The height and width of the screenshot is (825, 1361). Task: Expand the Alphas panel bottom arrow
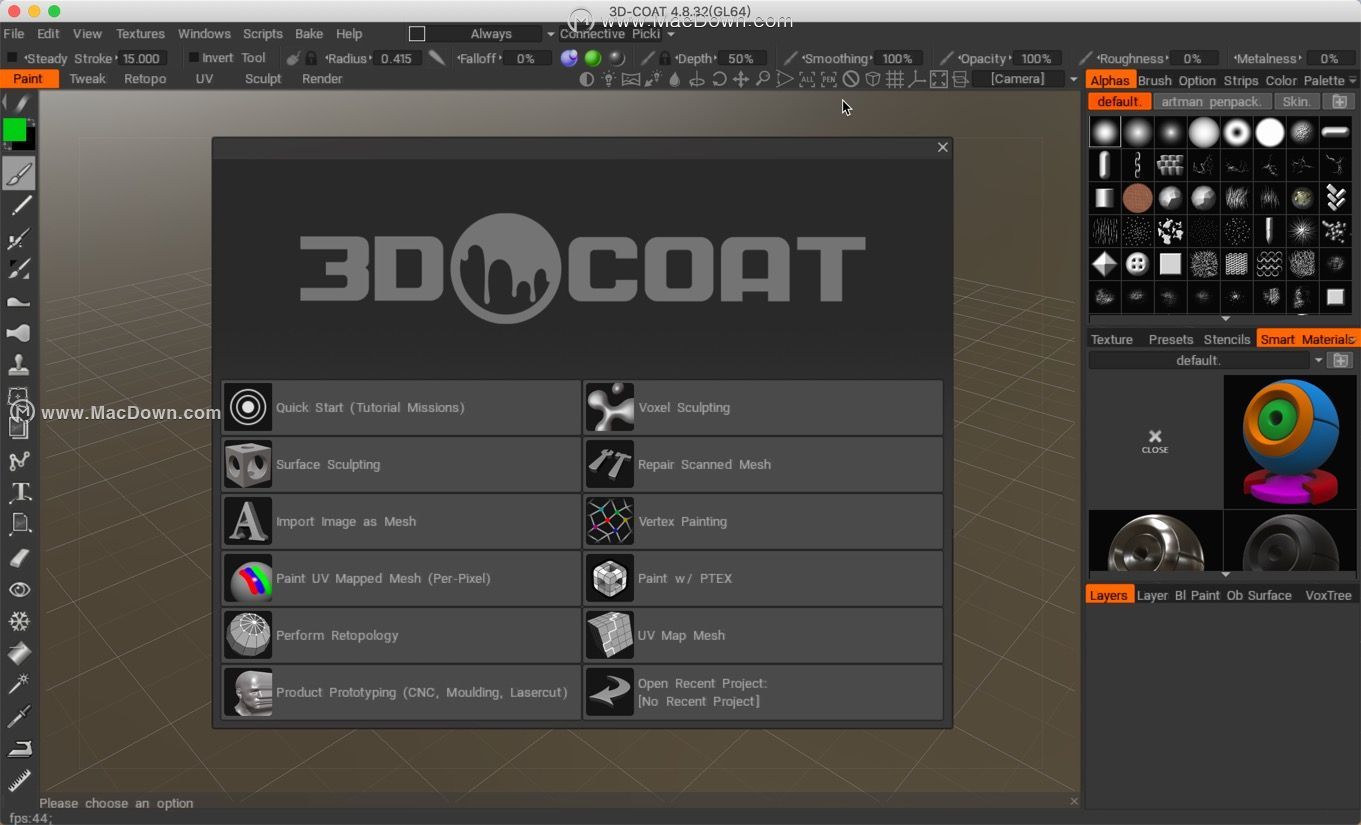click(1226, 319)
